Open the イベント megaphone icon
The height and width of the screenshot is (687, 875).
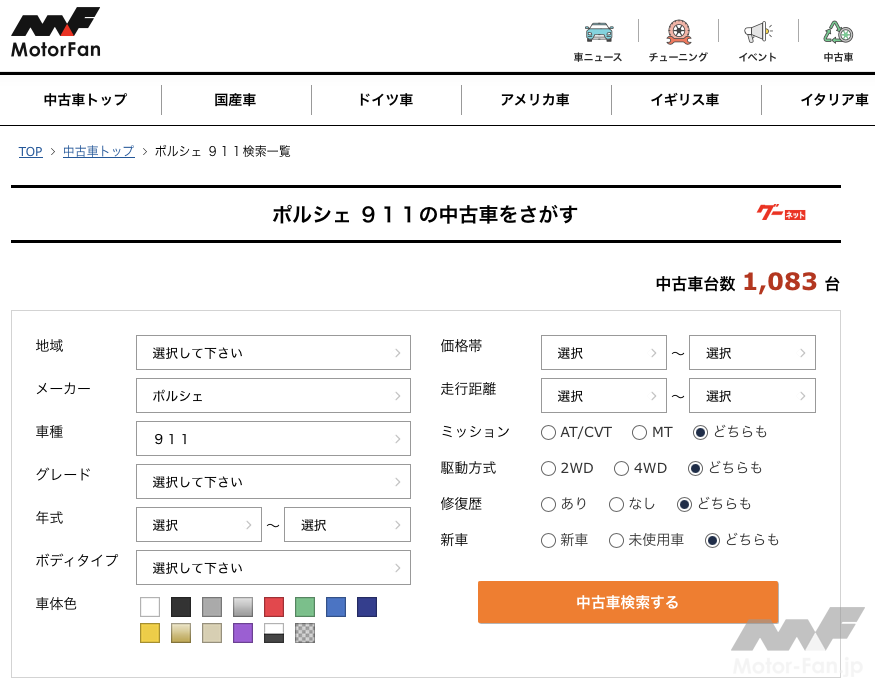(x=757, y=39)
